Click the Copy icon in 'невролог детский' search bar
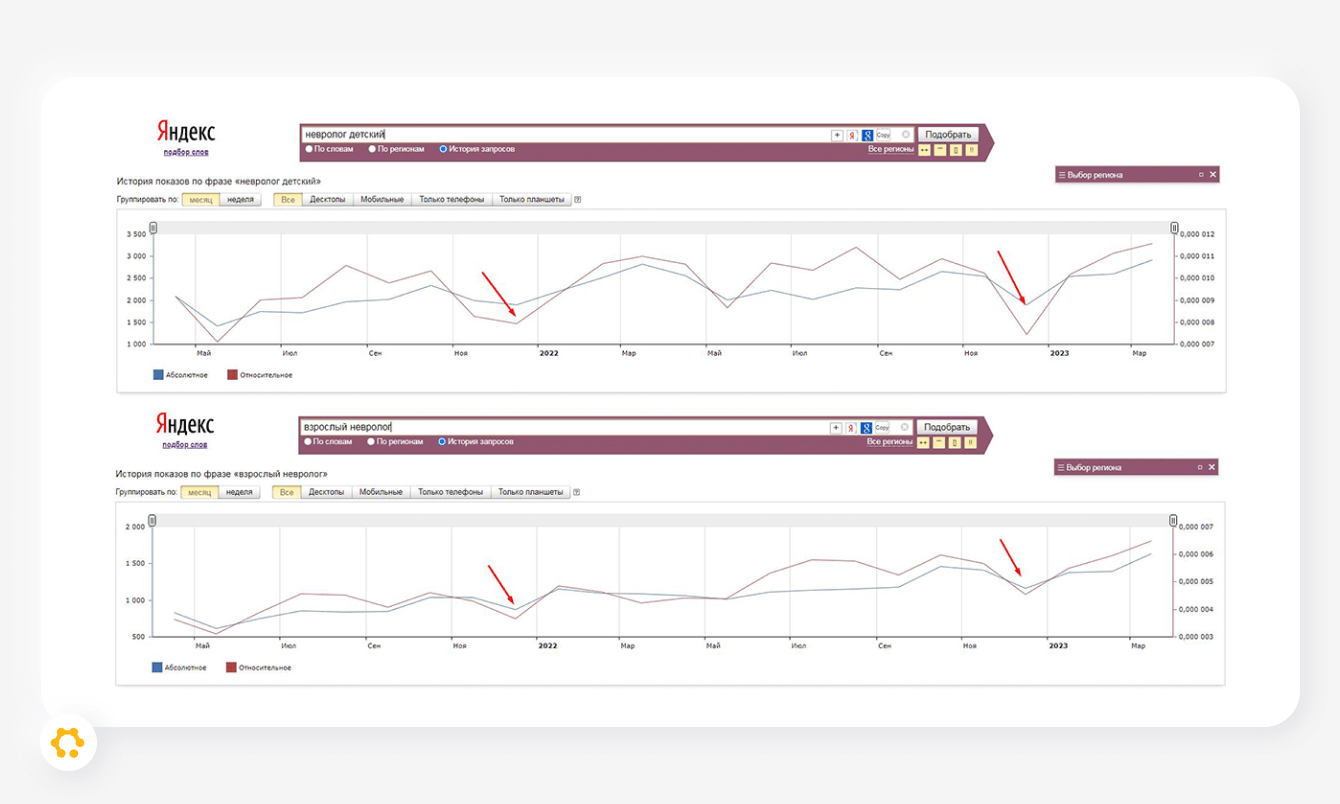This screenshot has height=804, width=1340. pyautogui.click(x=883, y=134)
